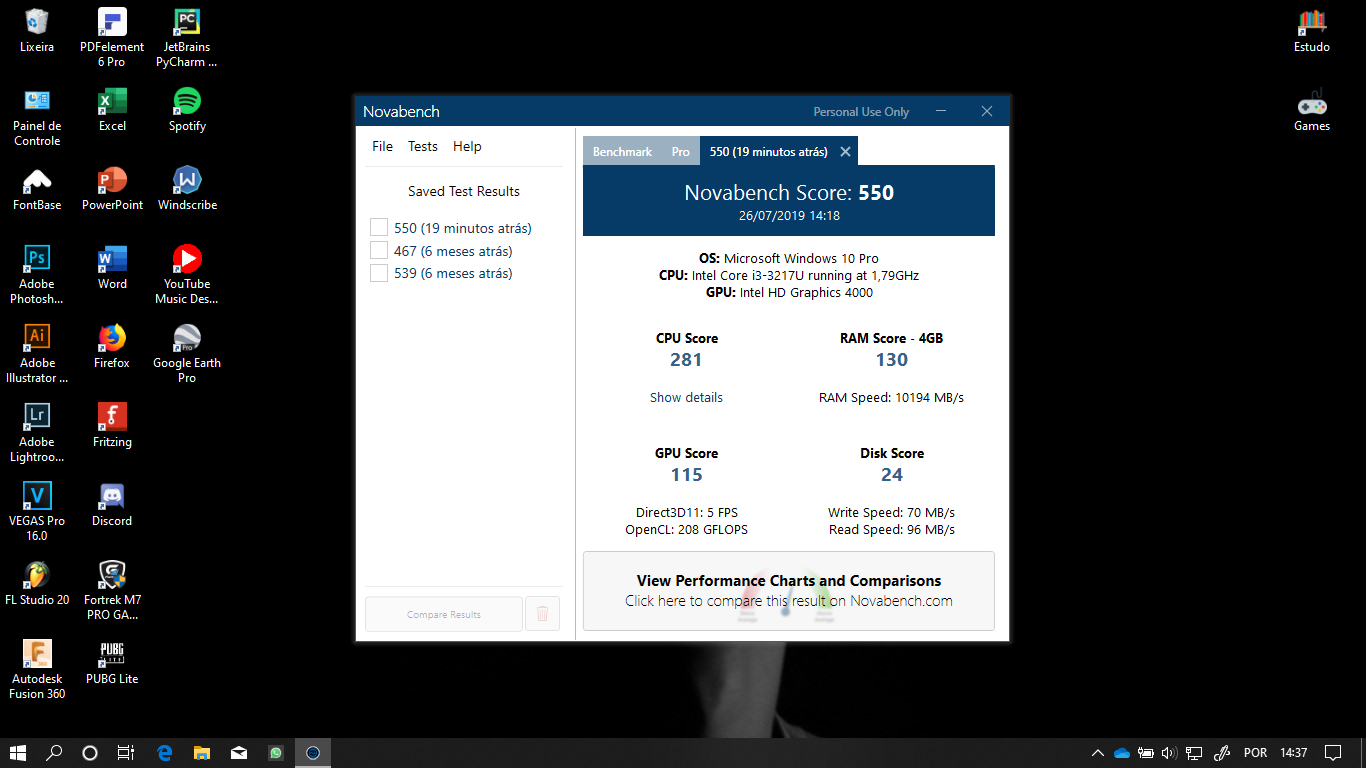Open Adobe Photoshop desktop shortcut
This screenshot has height=768, width=1366.
click(x=37, y=274)
